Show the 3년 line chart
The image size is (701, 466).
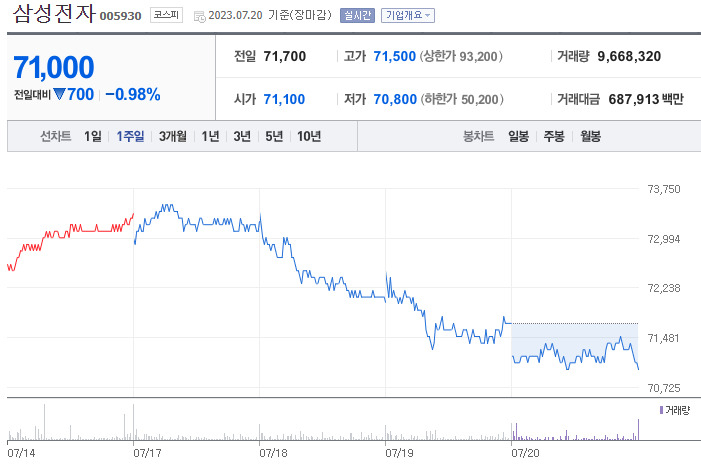[x=242, y=136]
